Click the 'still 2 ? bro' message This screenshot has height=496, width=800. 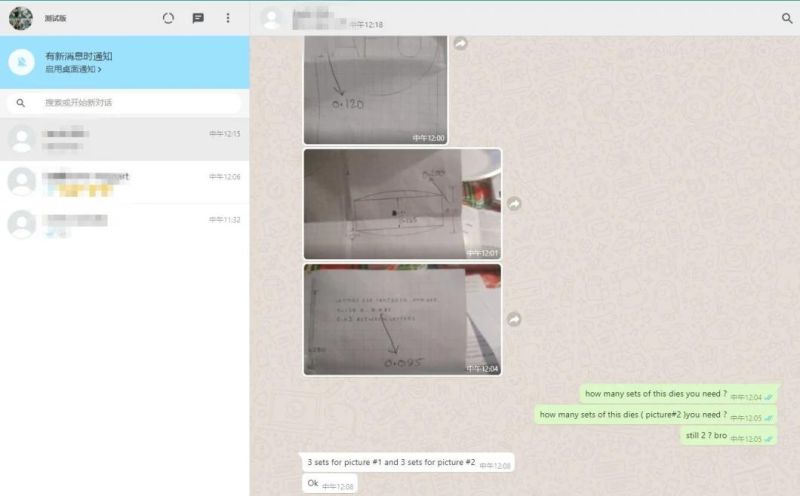729,436
